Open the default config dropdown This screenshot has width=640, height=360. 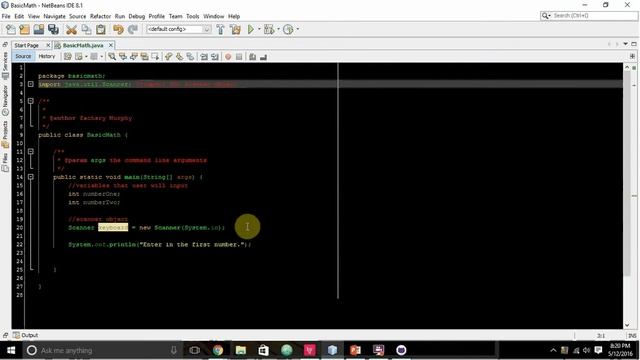pyautogui.click(x=178, y=29)
